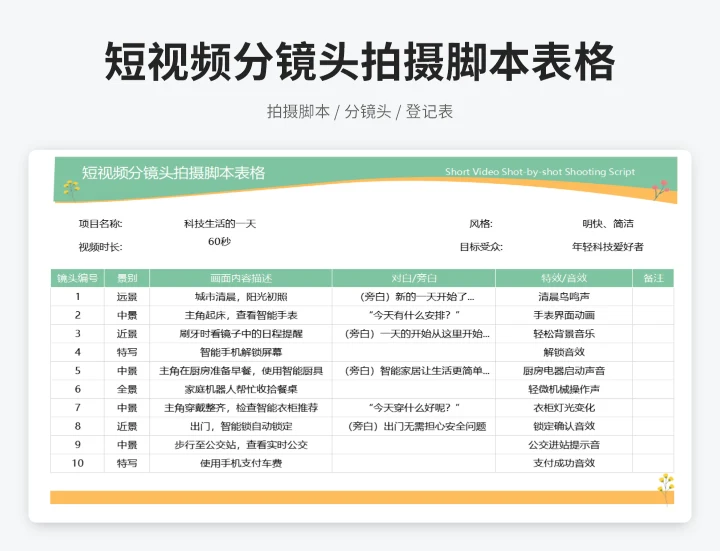The width and height of the screenshot is (720, 551).
Task: Click the 景别 column header
Action: click(127, 278)
